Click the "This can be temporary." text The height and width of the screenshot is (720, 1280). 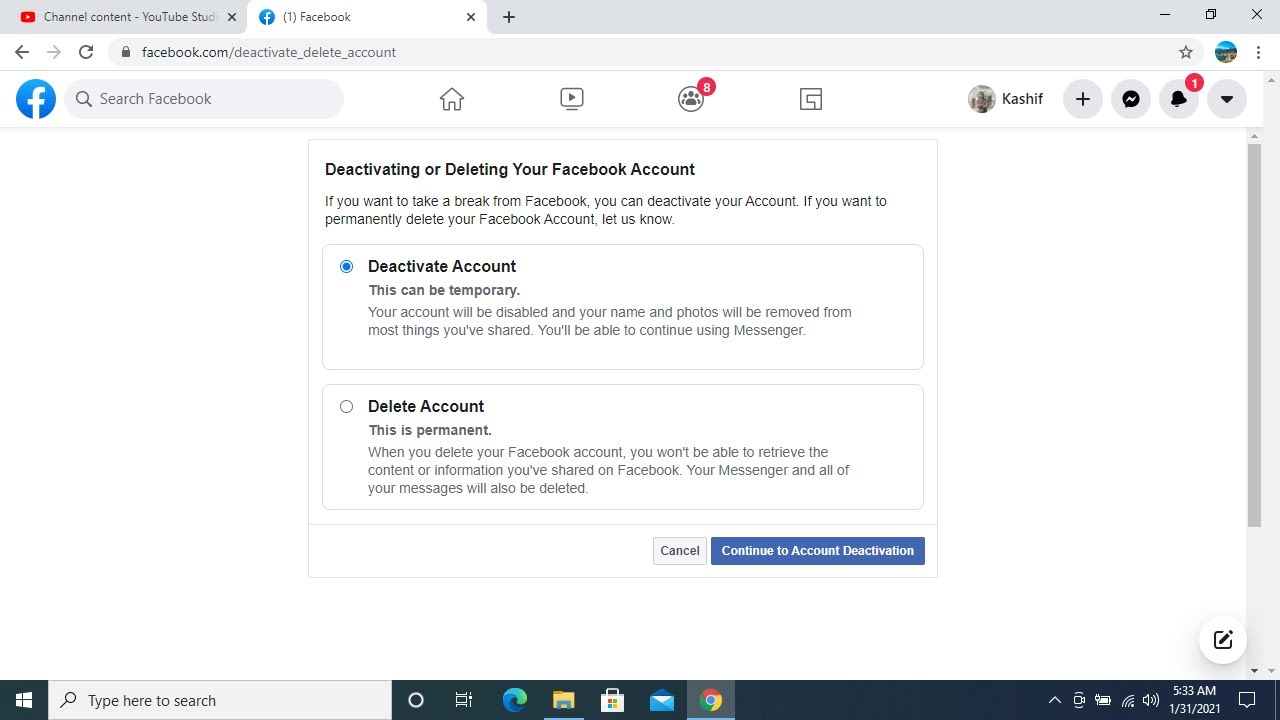click(444, 290)
